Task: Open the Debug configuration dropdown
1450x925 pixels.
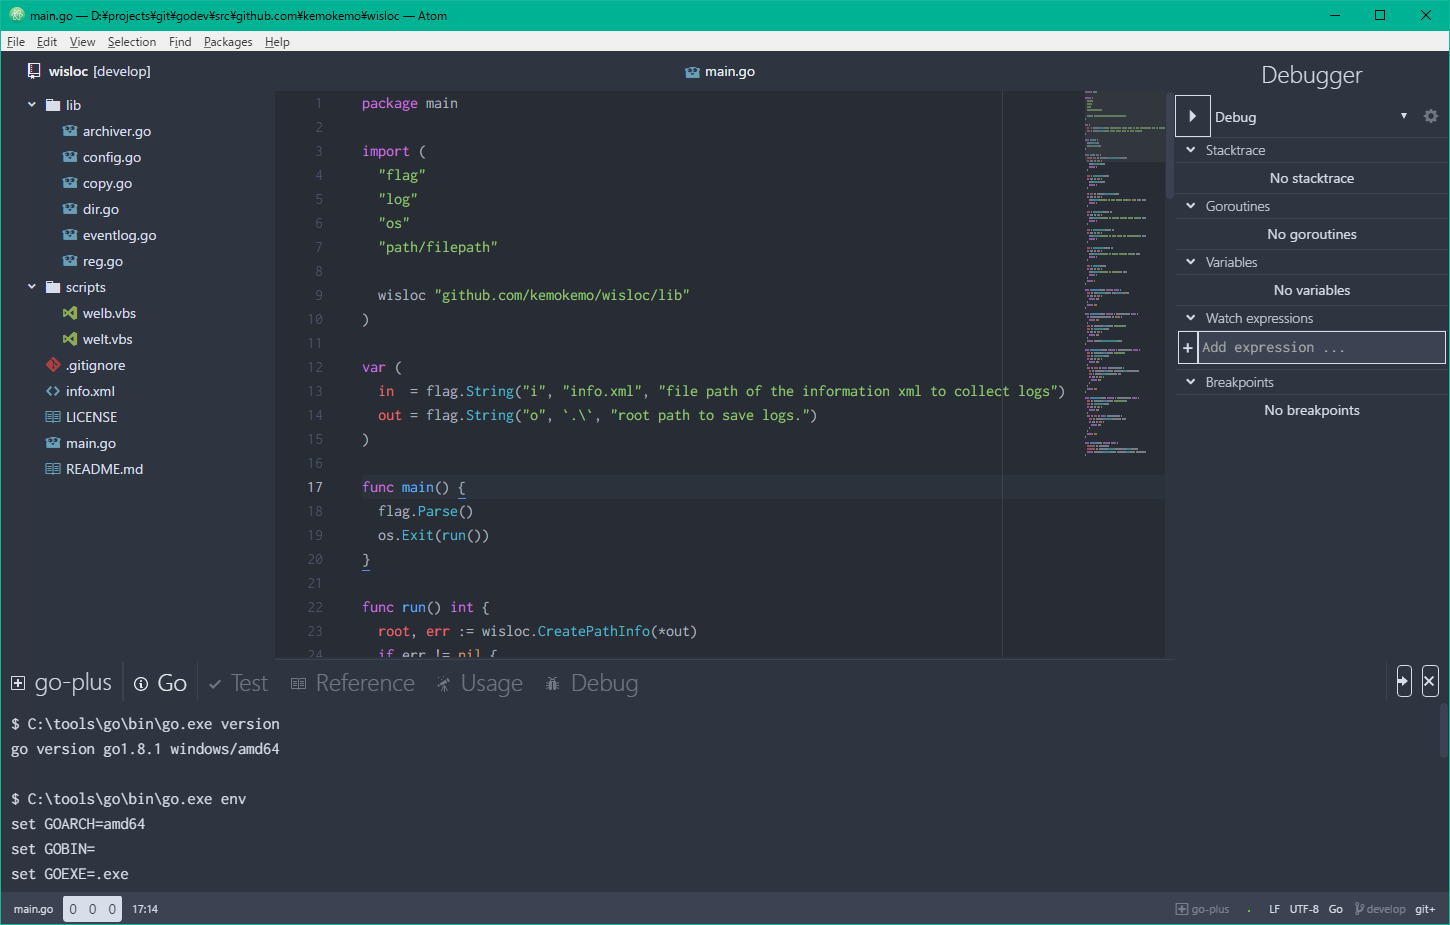Action: (1404, 116)
